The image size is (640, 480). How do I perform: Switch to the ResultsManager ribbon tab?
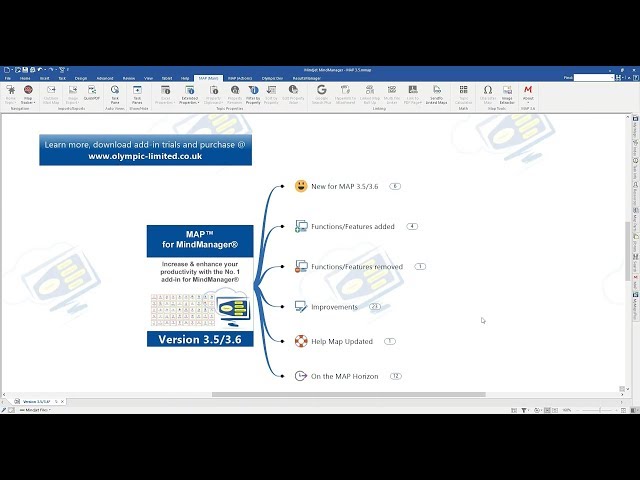tap(307, 78)
